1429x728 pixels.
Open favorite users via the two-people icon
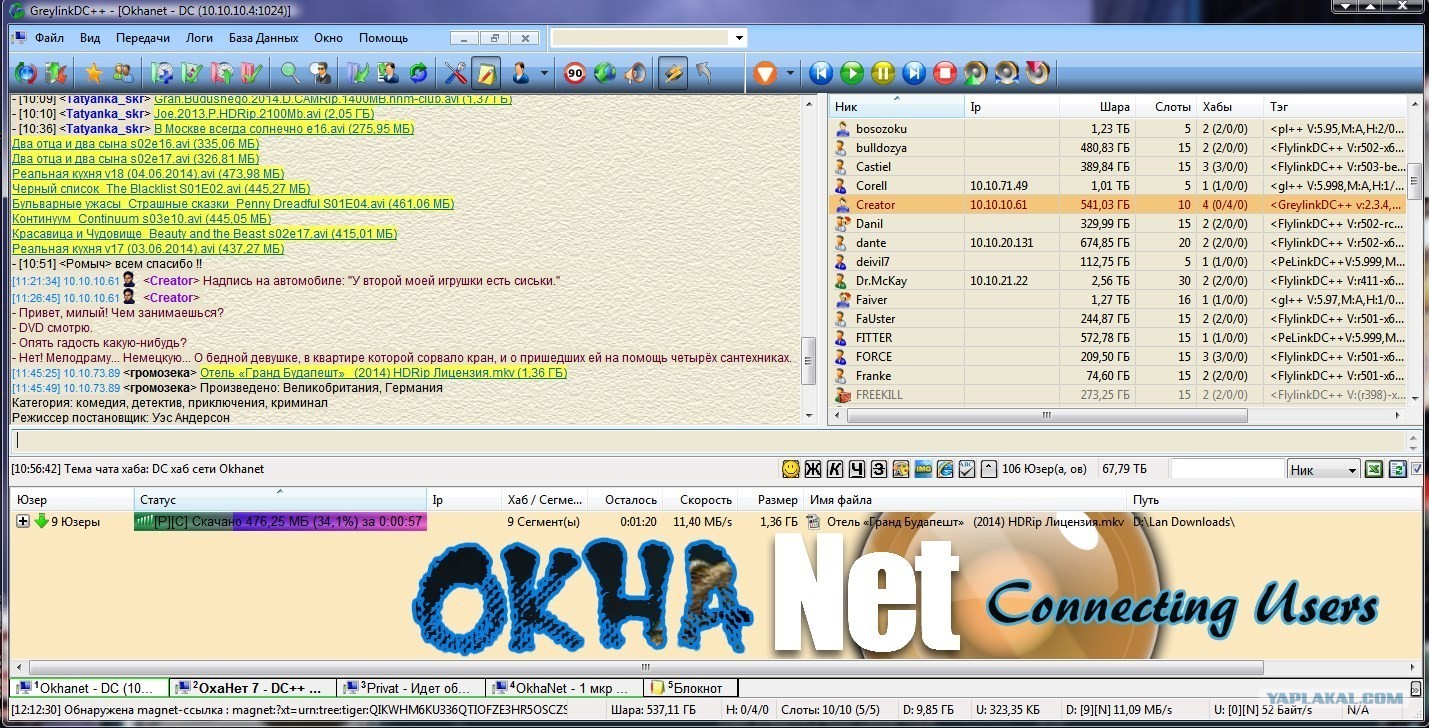coord(122,73)
